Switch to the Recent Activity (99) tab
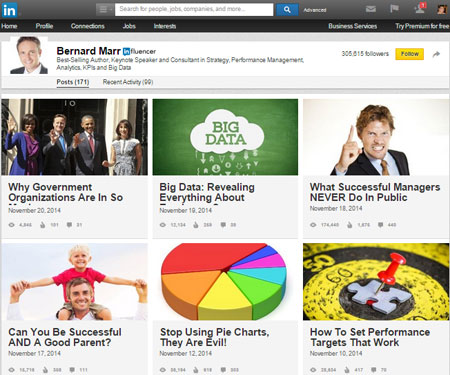Viewport: 450px width, 375px height. pos(128,82)
